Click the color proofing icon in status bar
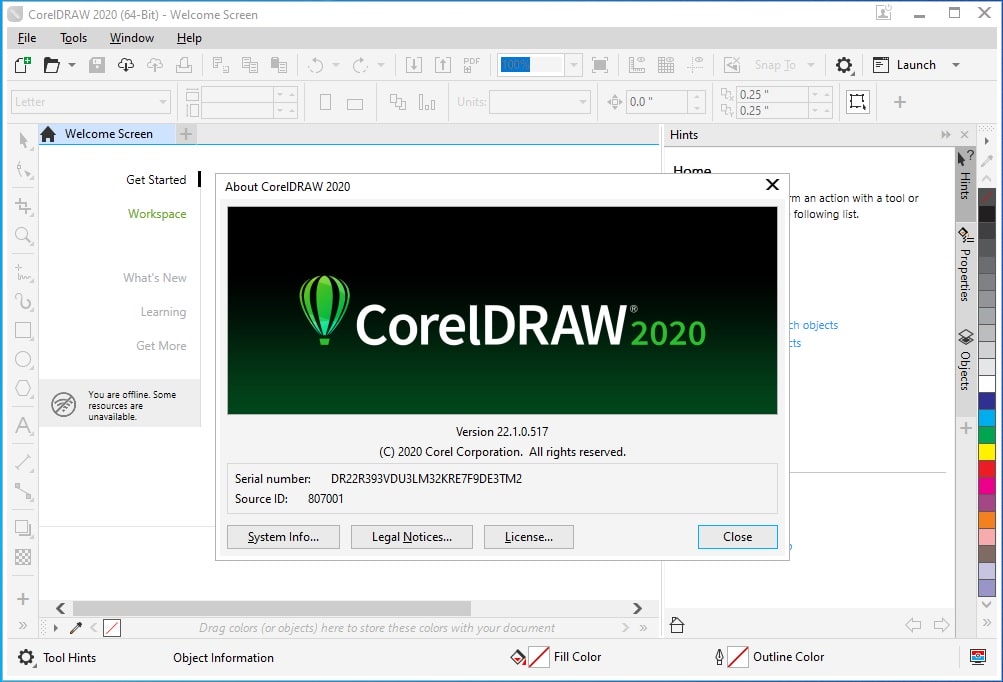 coord(977,656)
